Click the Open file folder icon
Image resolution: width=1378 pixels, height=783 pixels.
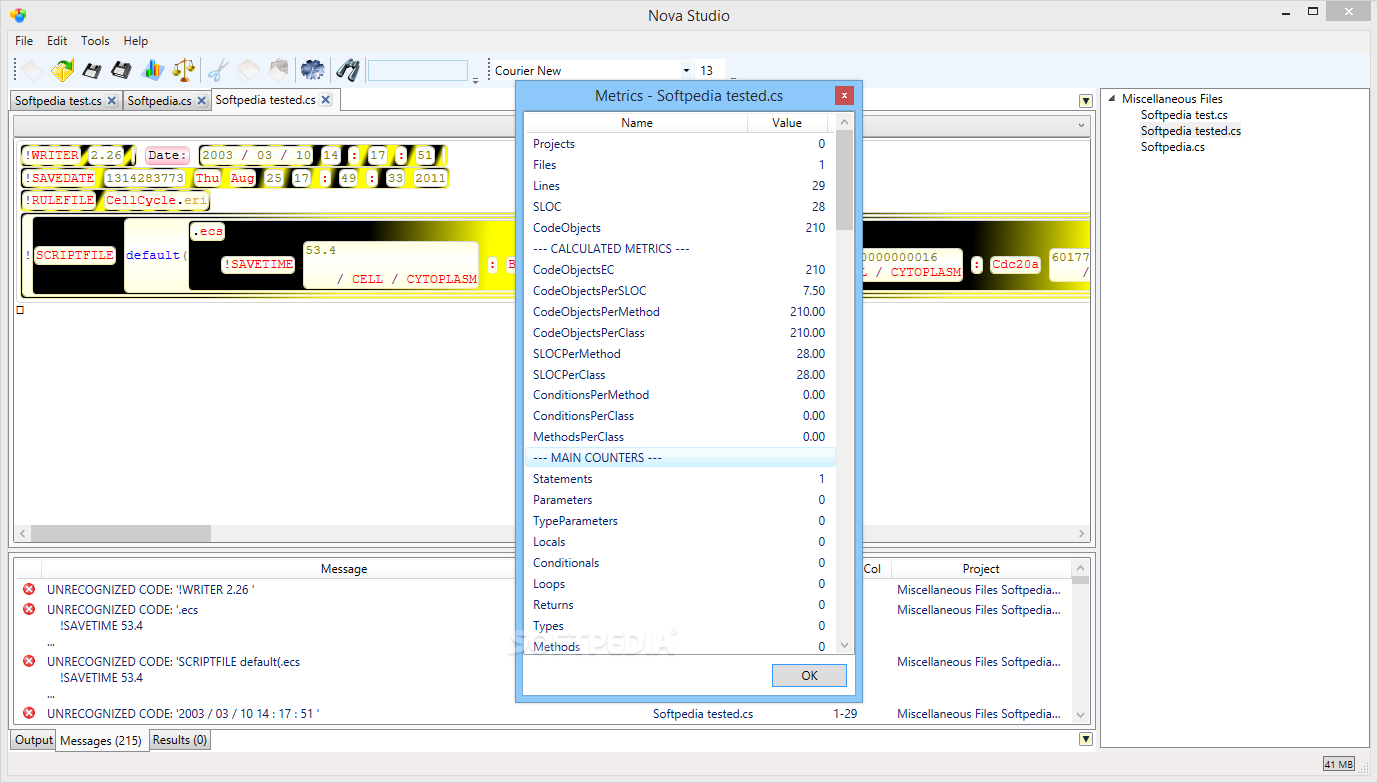click(63, 70)
